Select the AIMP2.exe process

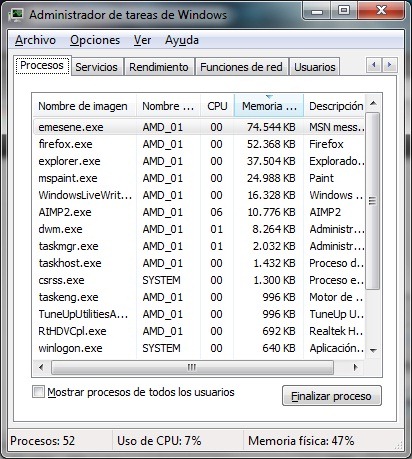[199, 212]
